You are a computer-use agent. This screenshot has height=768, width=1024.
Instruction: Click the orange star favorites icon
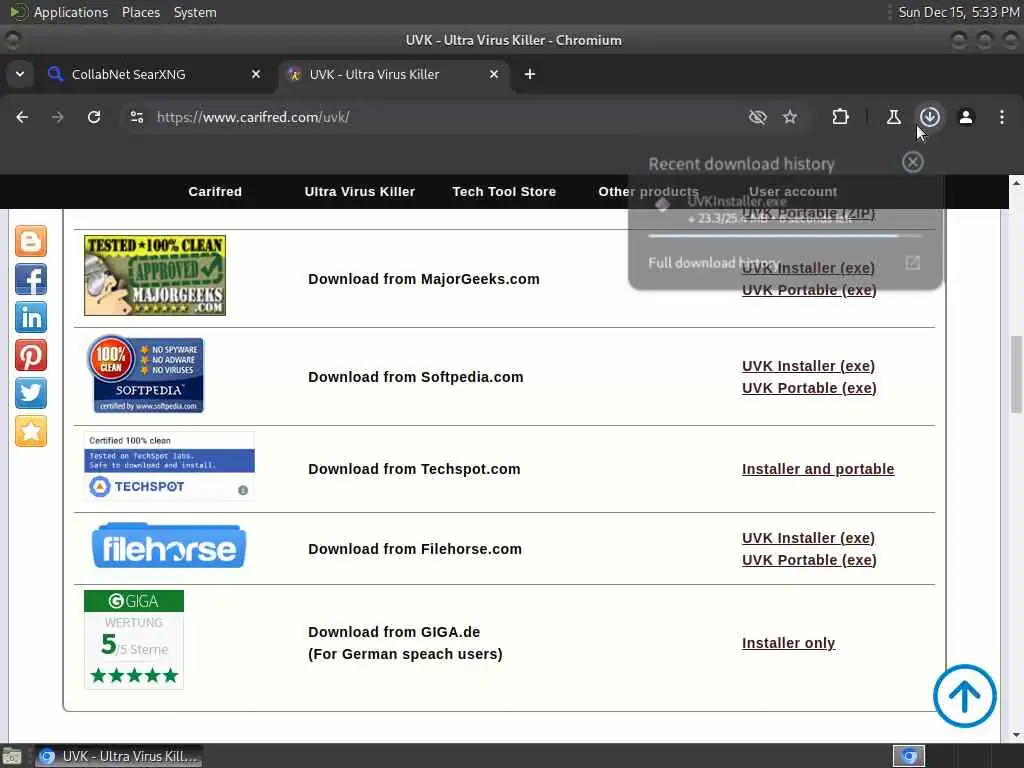point(31,431)
